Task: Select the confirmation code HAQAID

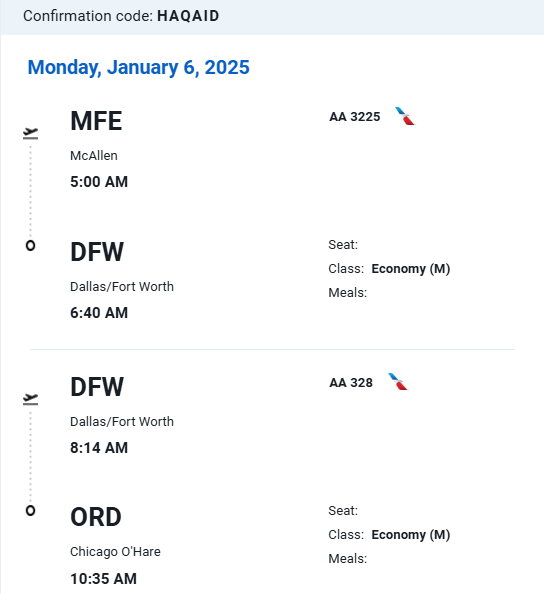Action: tap(188, 16)
